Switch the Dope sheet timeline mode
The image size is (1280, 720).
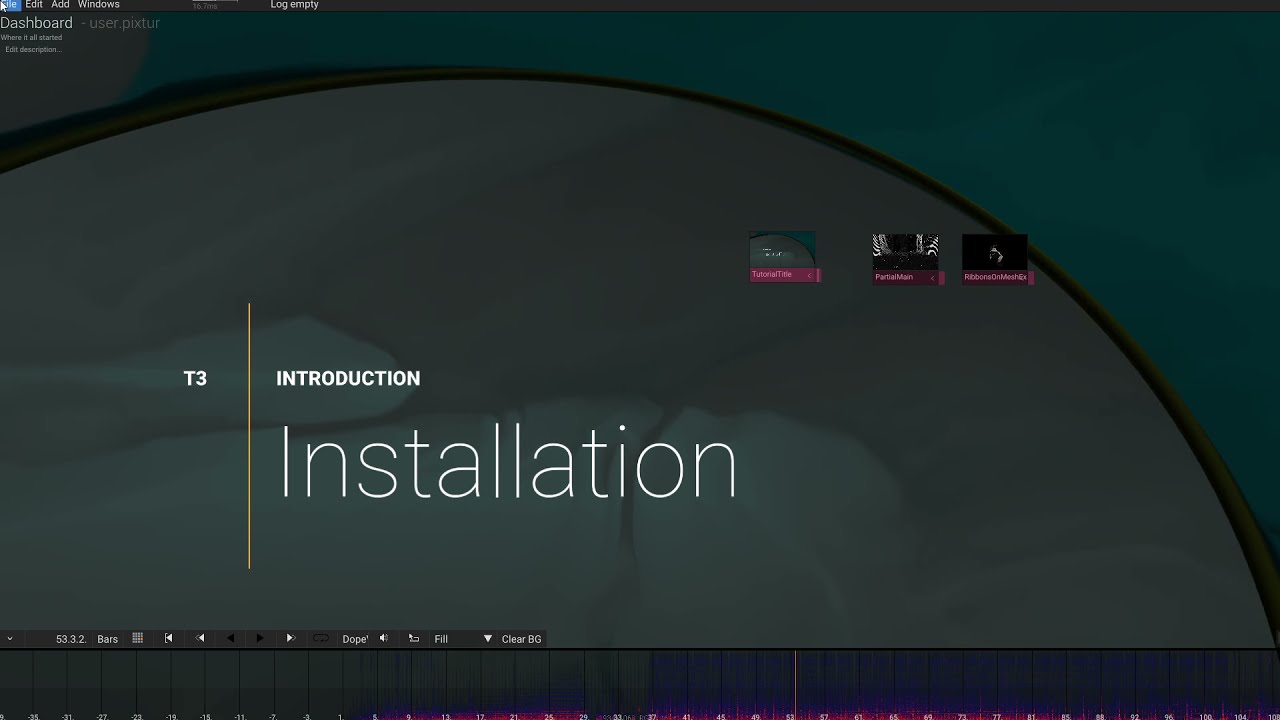coord(355,639)
